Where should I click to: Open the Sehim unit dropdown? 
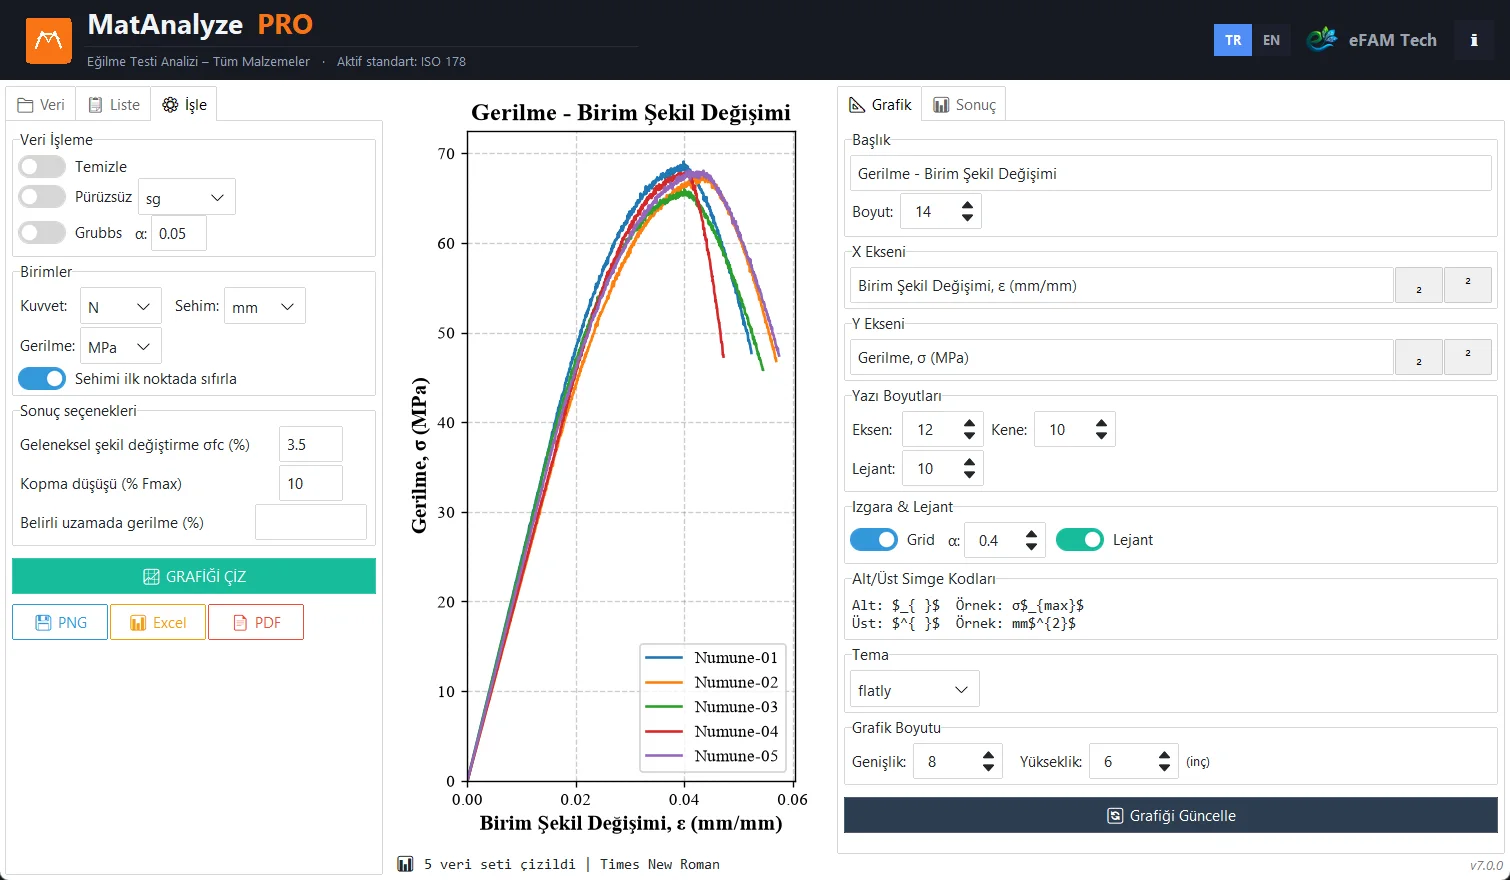coord(265,306)
